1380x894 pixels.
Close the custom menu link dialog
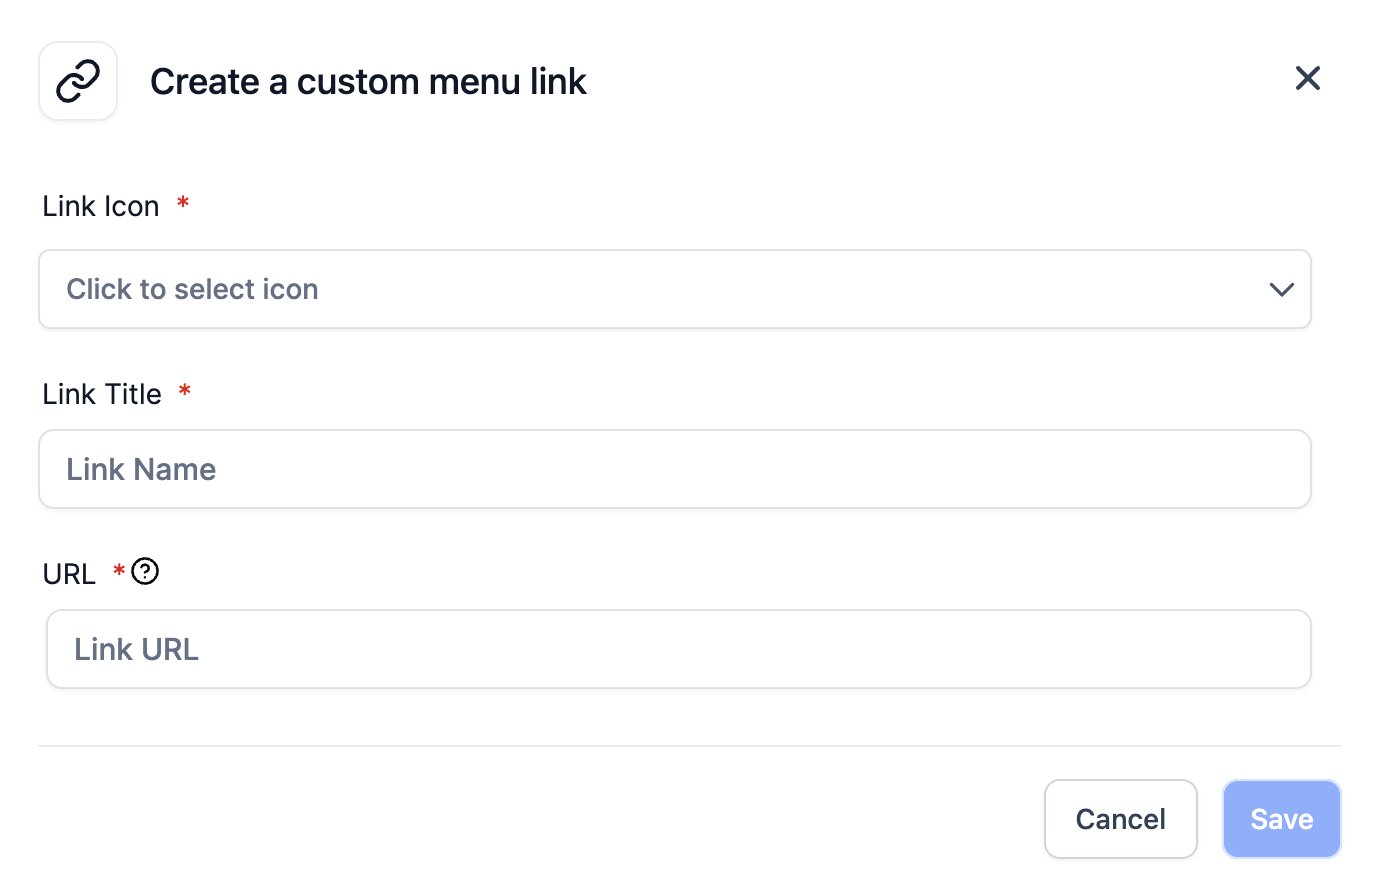point(1307,78)
